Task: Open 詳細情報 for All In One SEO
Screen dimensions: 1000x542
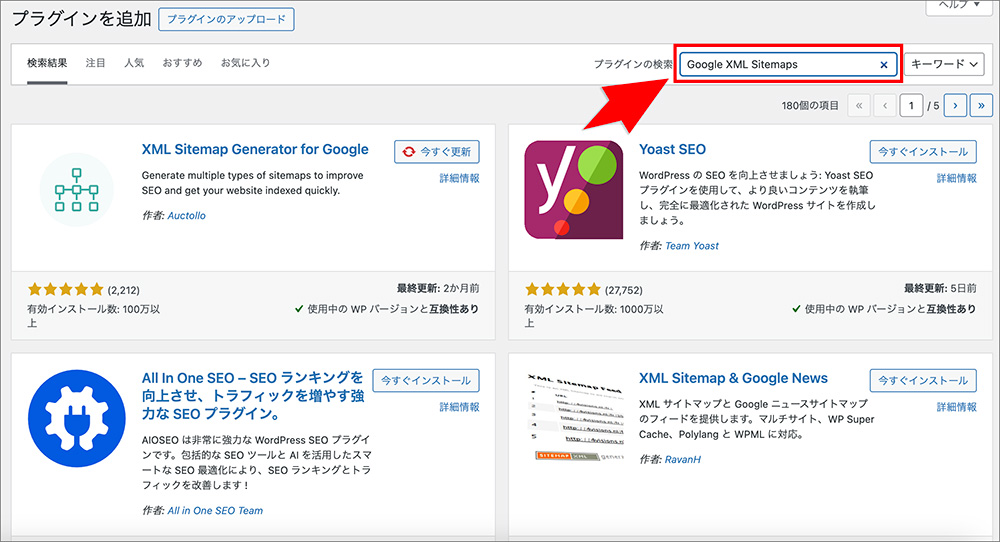Action: 459,407
